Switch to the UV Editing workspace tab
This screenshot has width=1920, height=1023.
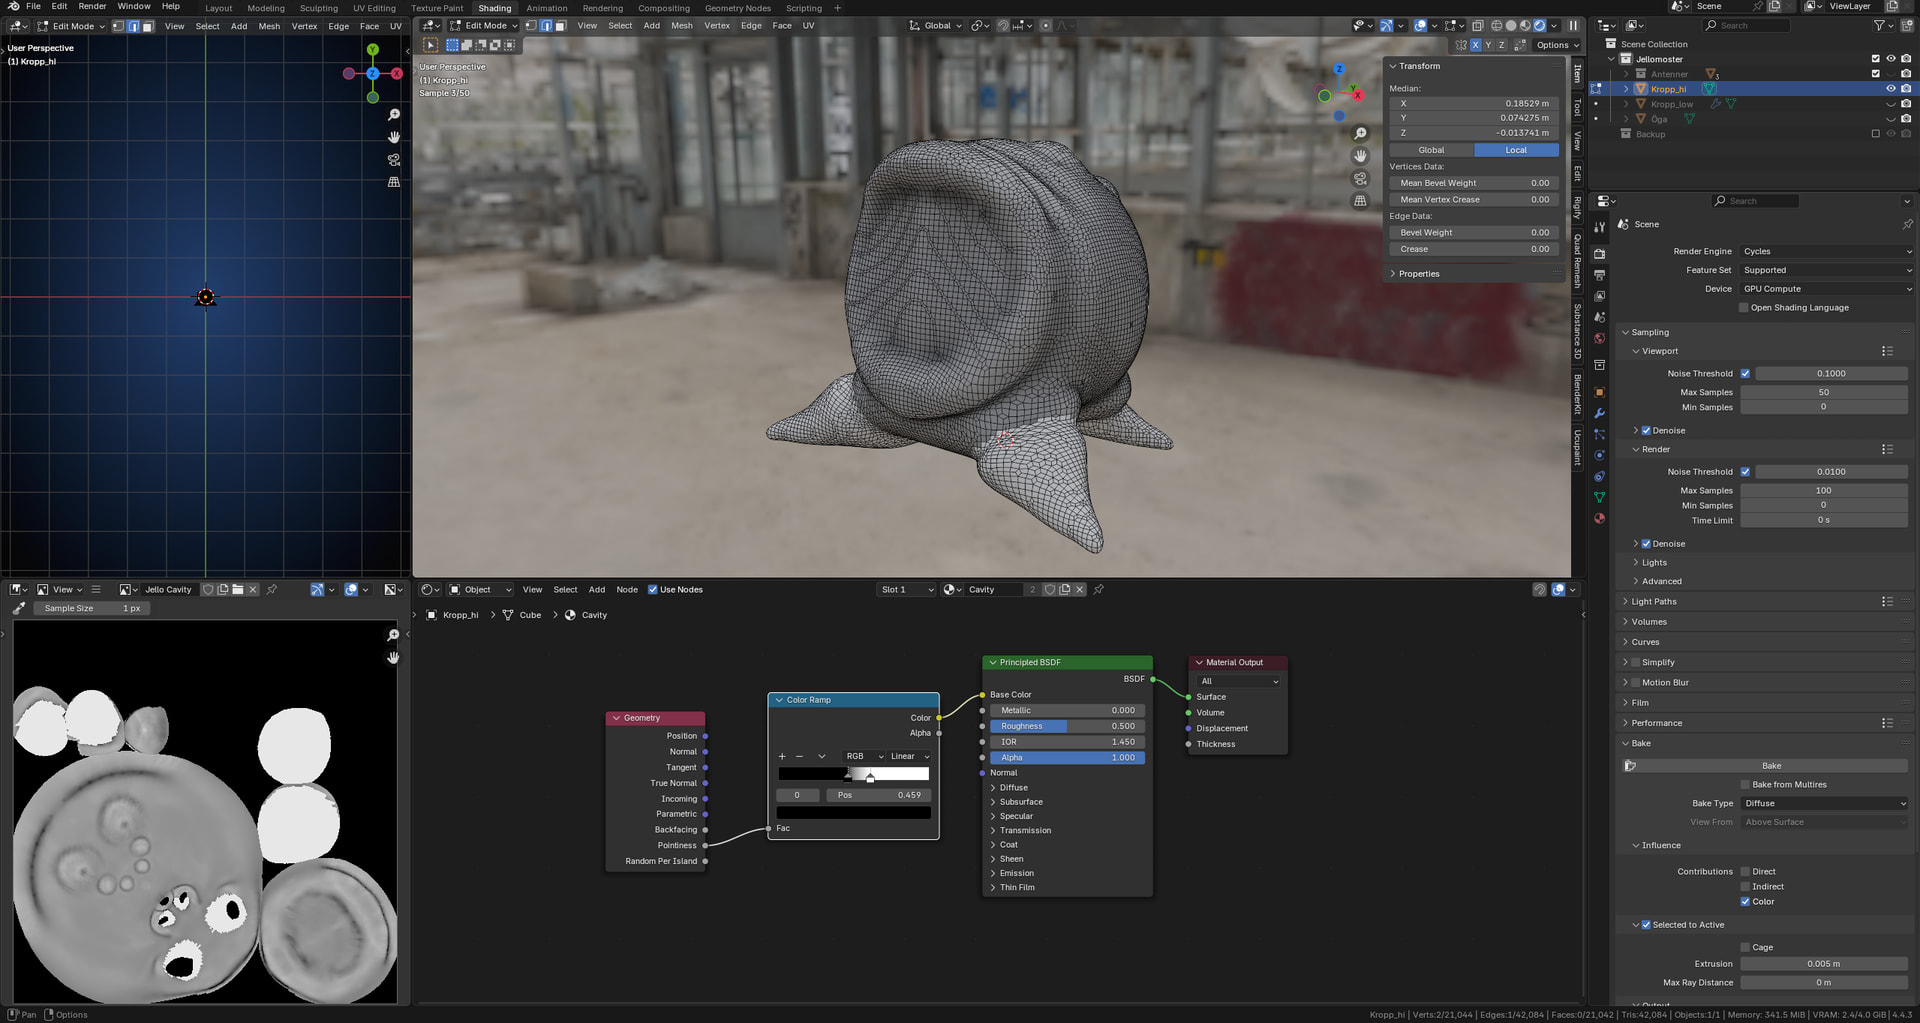click(x=374, y=8)
